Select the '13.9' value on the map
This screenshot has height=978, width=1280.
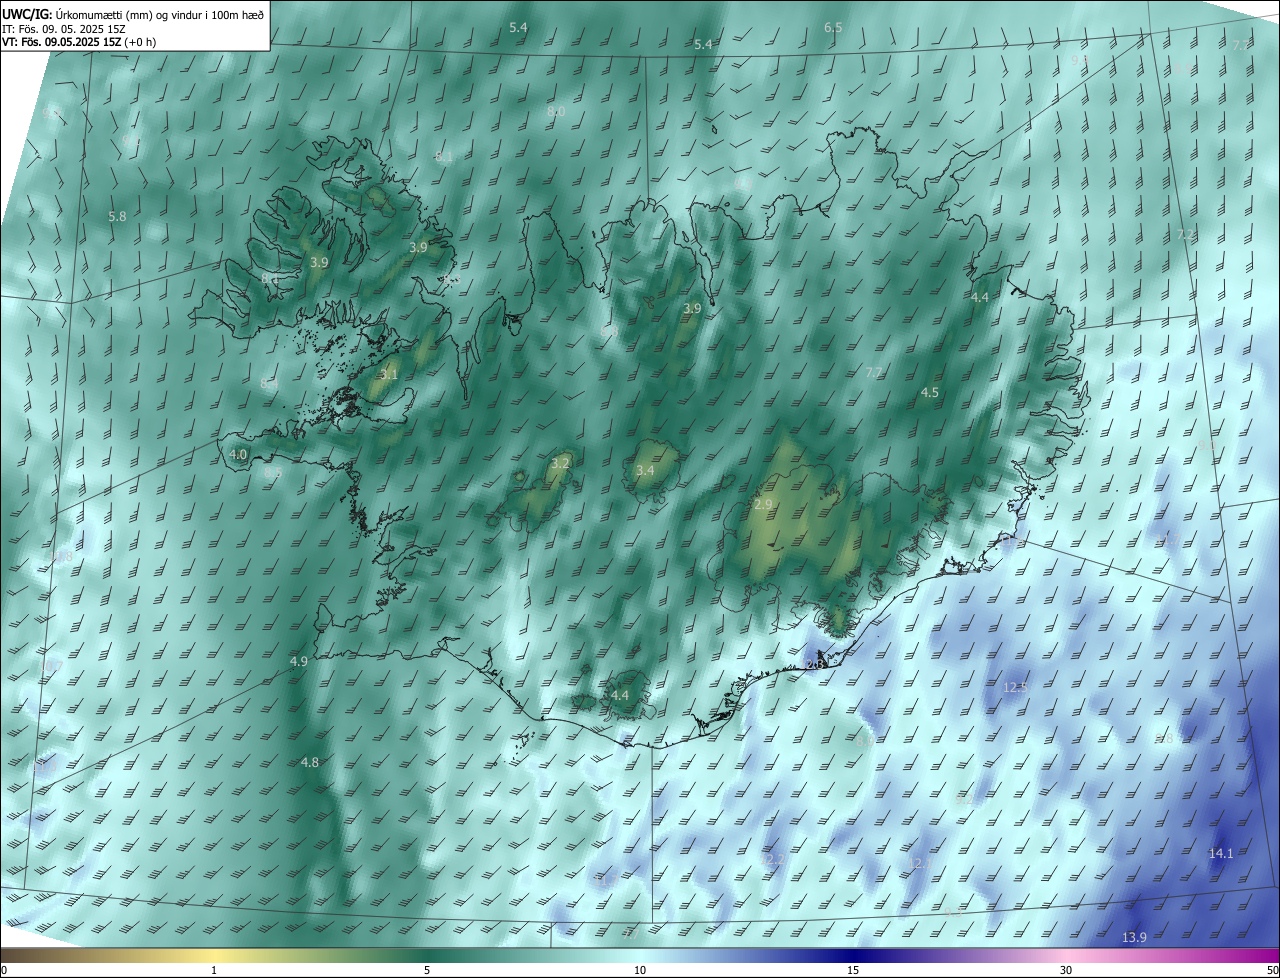(1134, 938)
